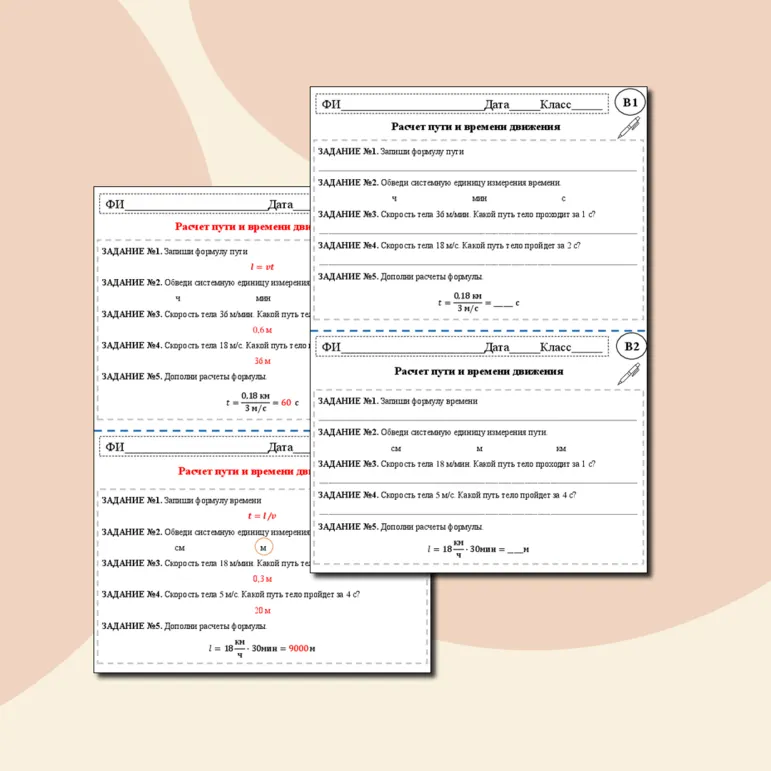Select unit 'с' in the blank B1 card
This screenshot has height=771, width=771.
pyautogui.click(x=563, y=198)
